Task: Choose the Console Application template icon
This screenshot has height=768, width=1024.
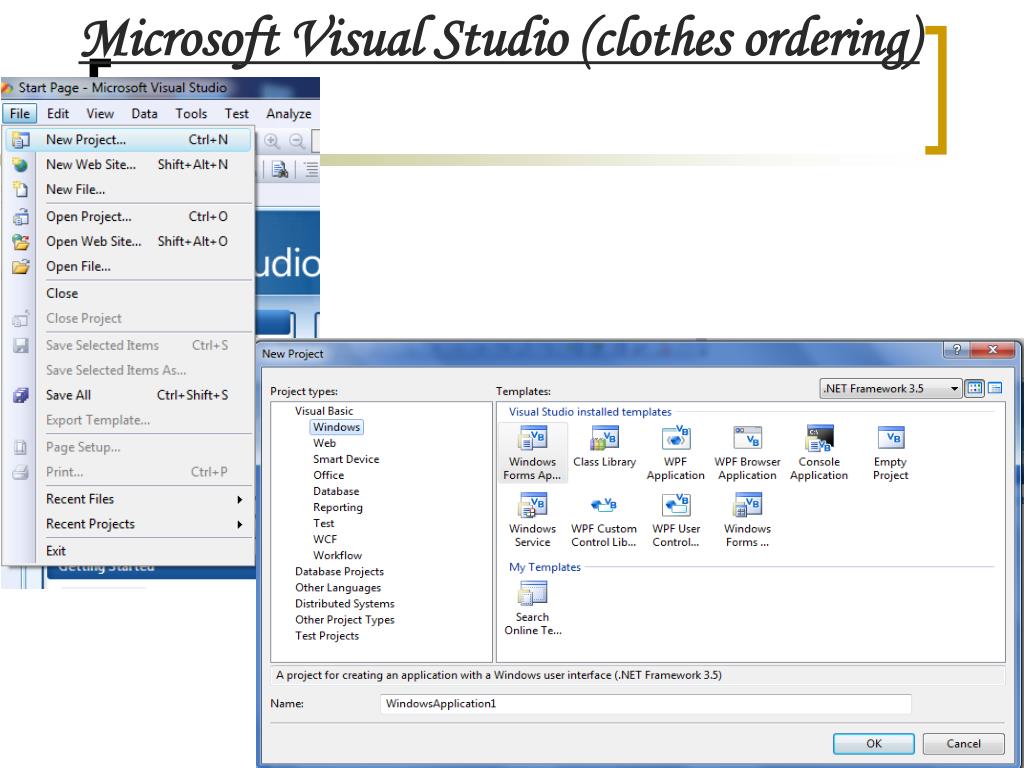Action: click(819, 438)
